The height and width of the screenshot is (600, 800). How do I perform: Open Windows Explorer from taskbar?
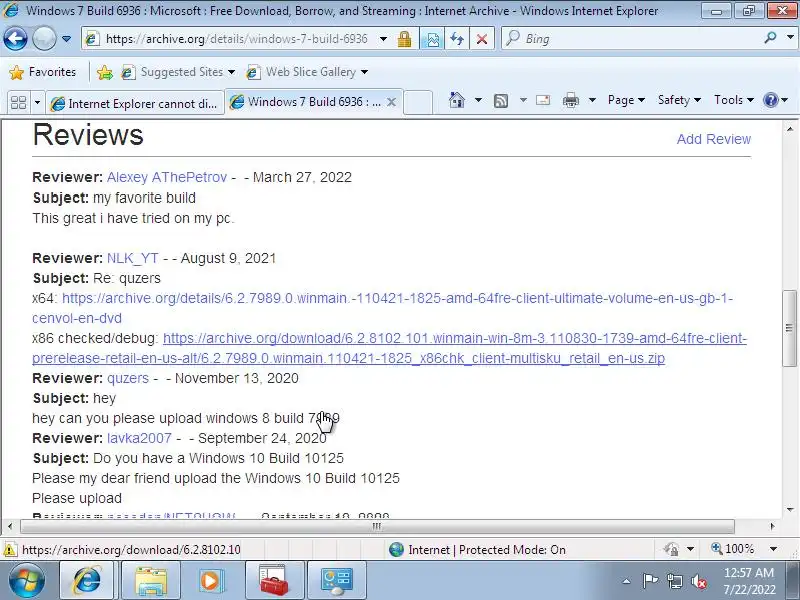[150, 580]
